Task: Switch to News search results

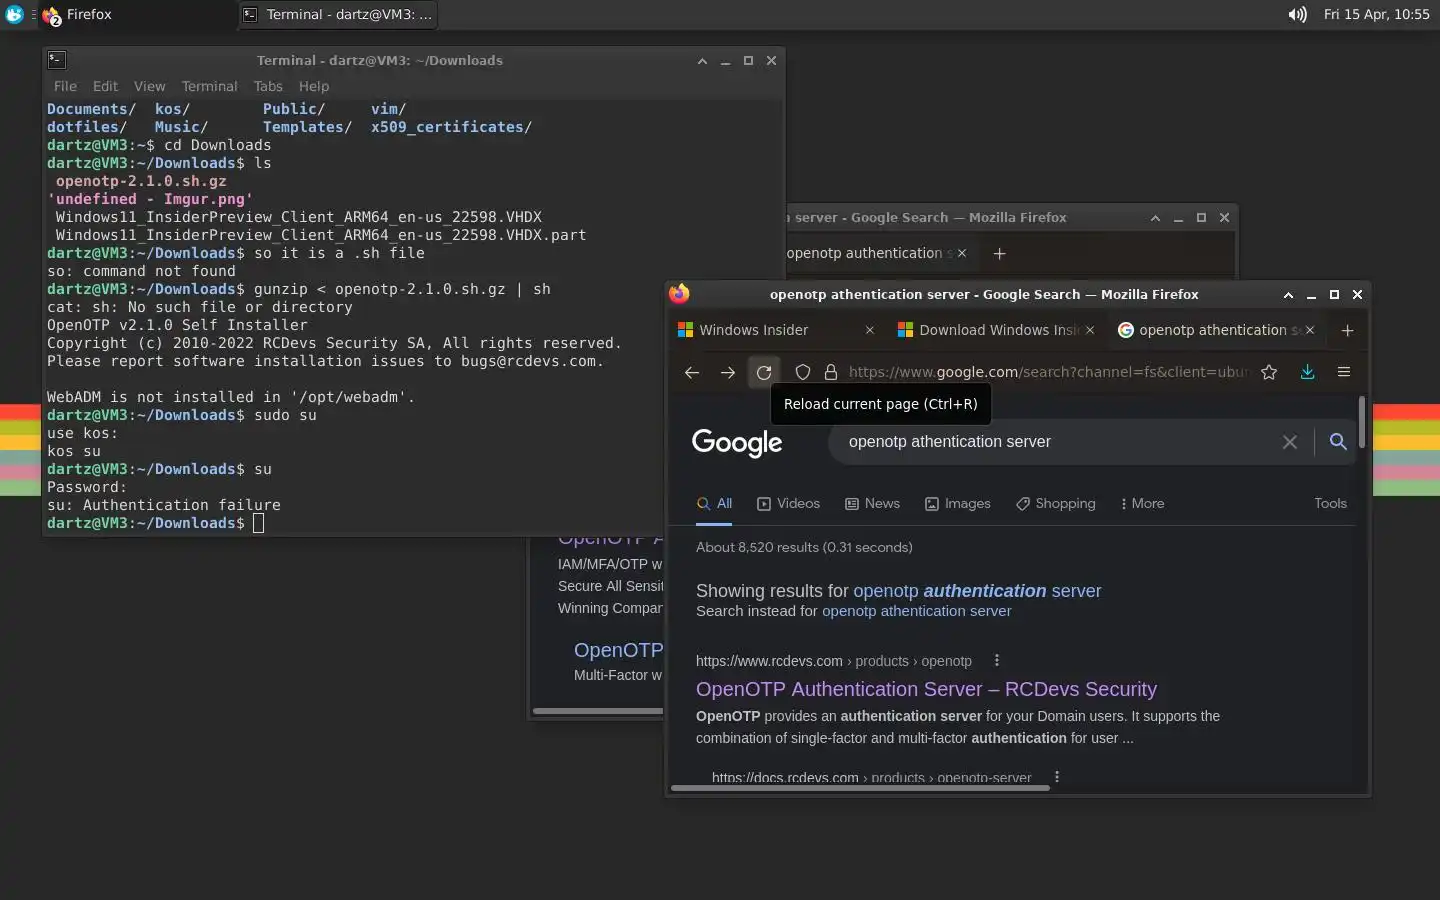Action: point(872,504)
